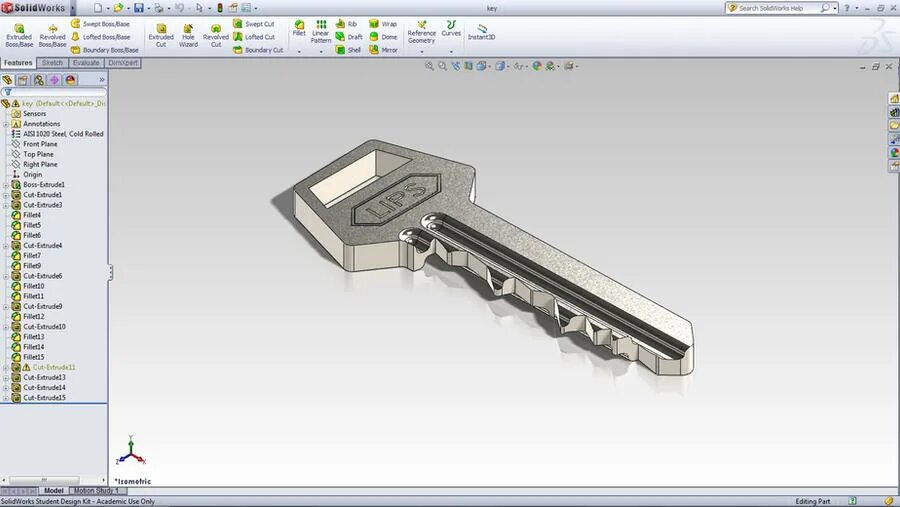The height and width of the screenshot is (507, 900).
Task: Choose Boundary Boss/Base feature
Action: tap(104, 50)
